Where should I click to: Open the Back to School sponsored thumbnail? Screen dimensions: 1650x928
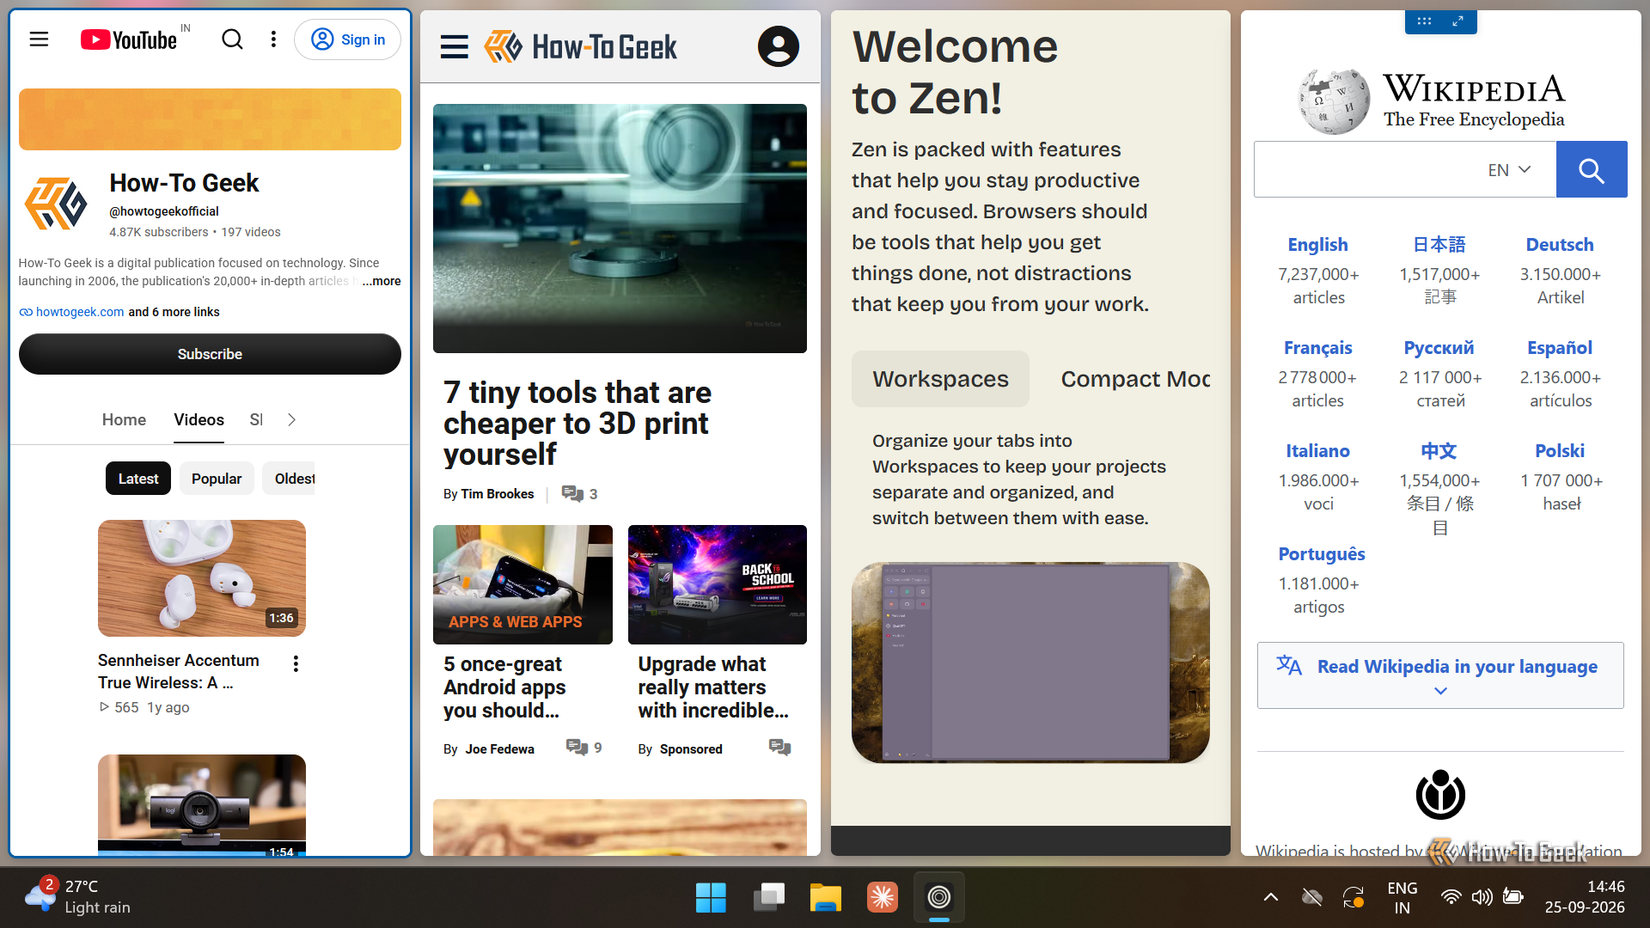point(717,584)
